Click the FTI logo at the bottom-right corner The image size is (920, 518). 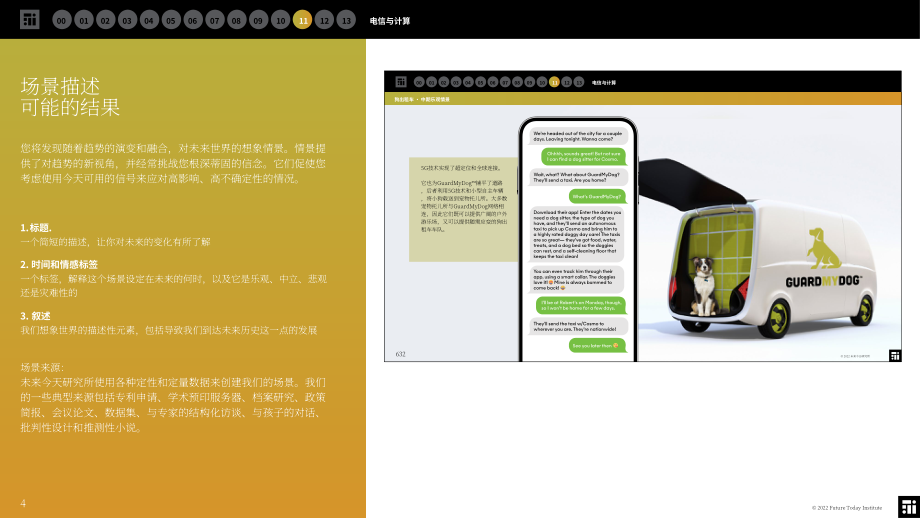click(909, 507)
